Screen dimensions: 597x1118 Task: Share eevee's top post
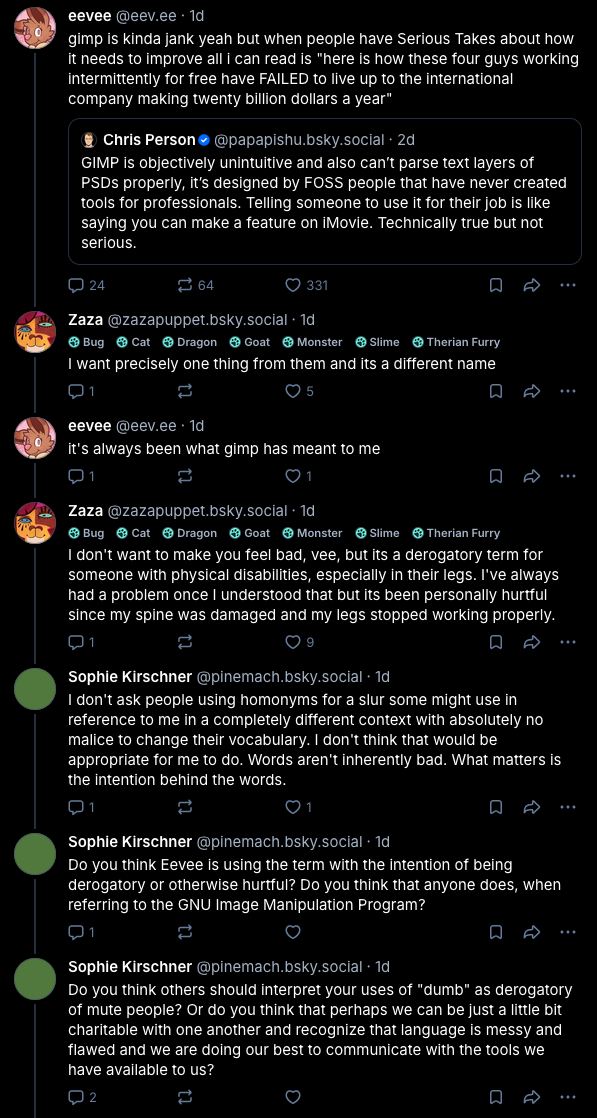(531, 285)
